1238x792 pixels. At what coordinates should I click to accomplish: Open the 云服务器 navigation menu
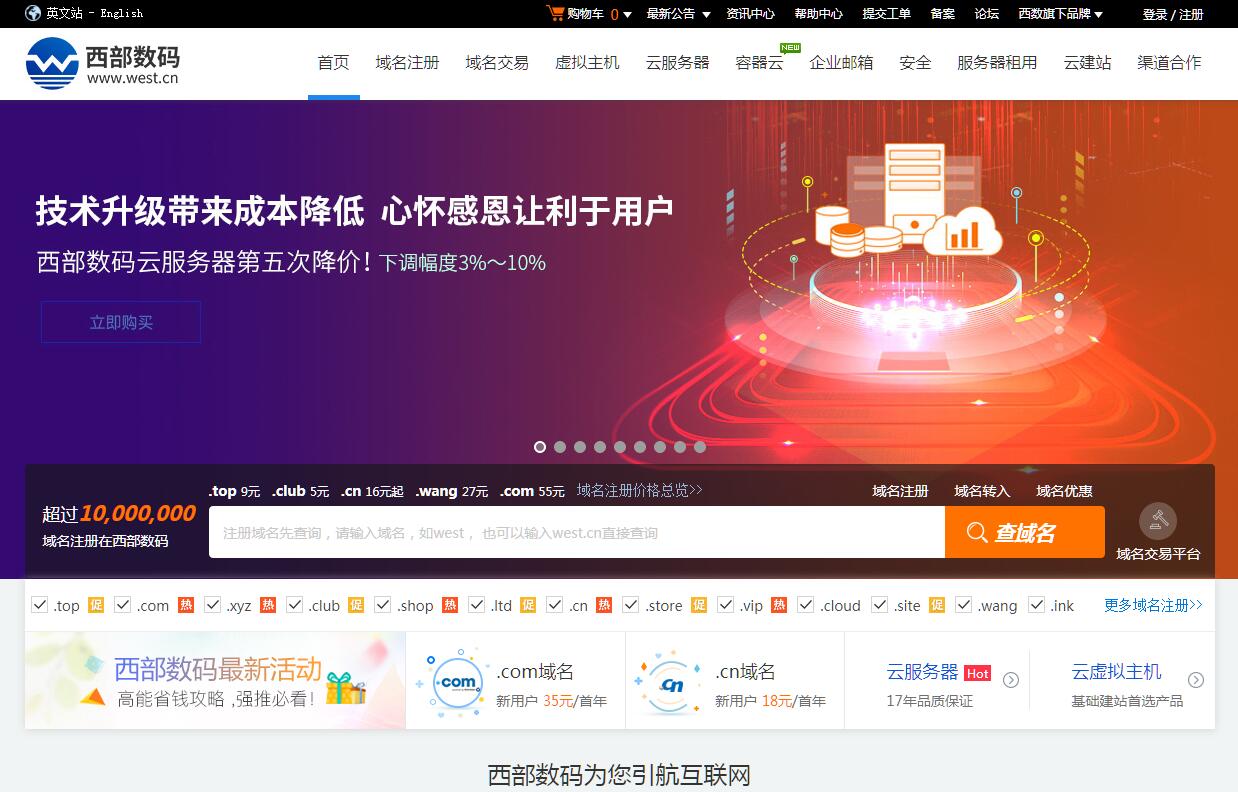[677, 62]
